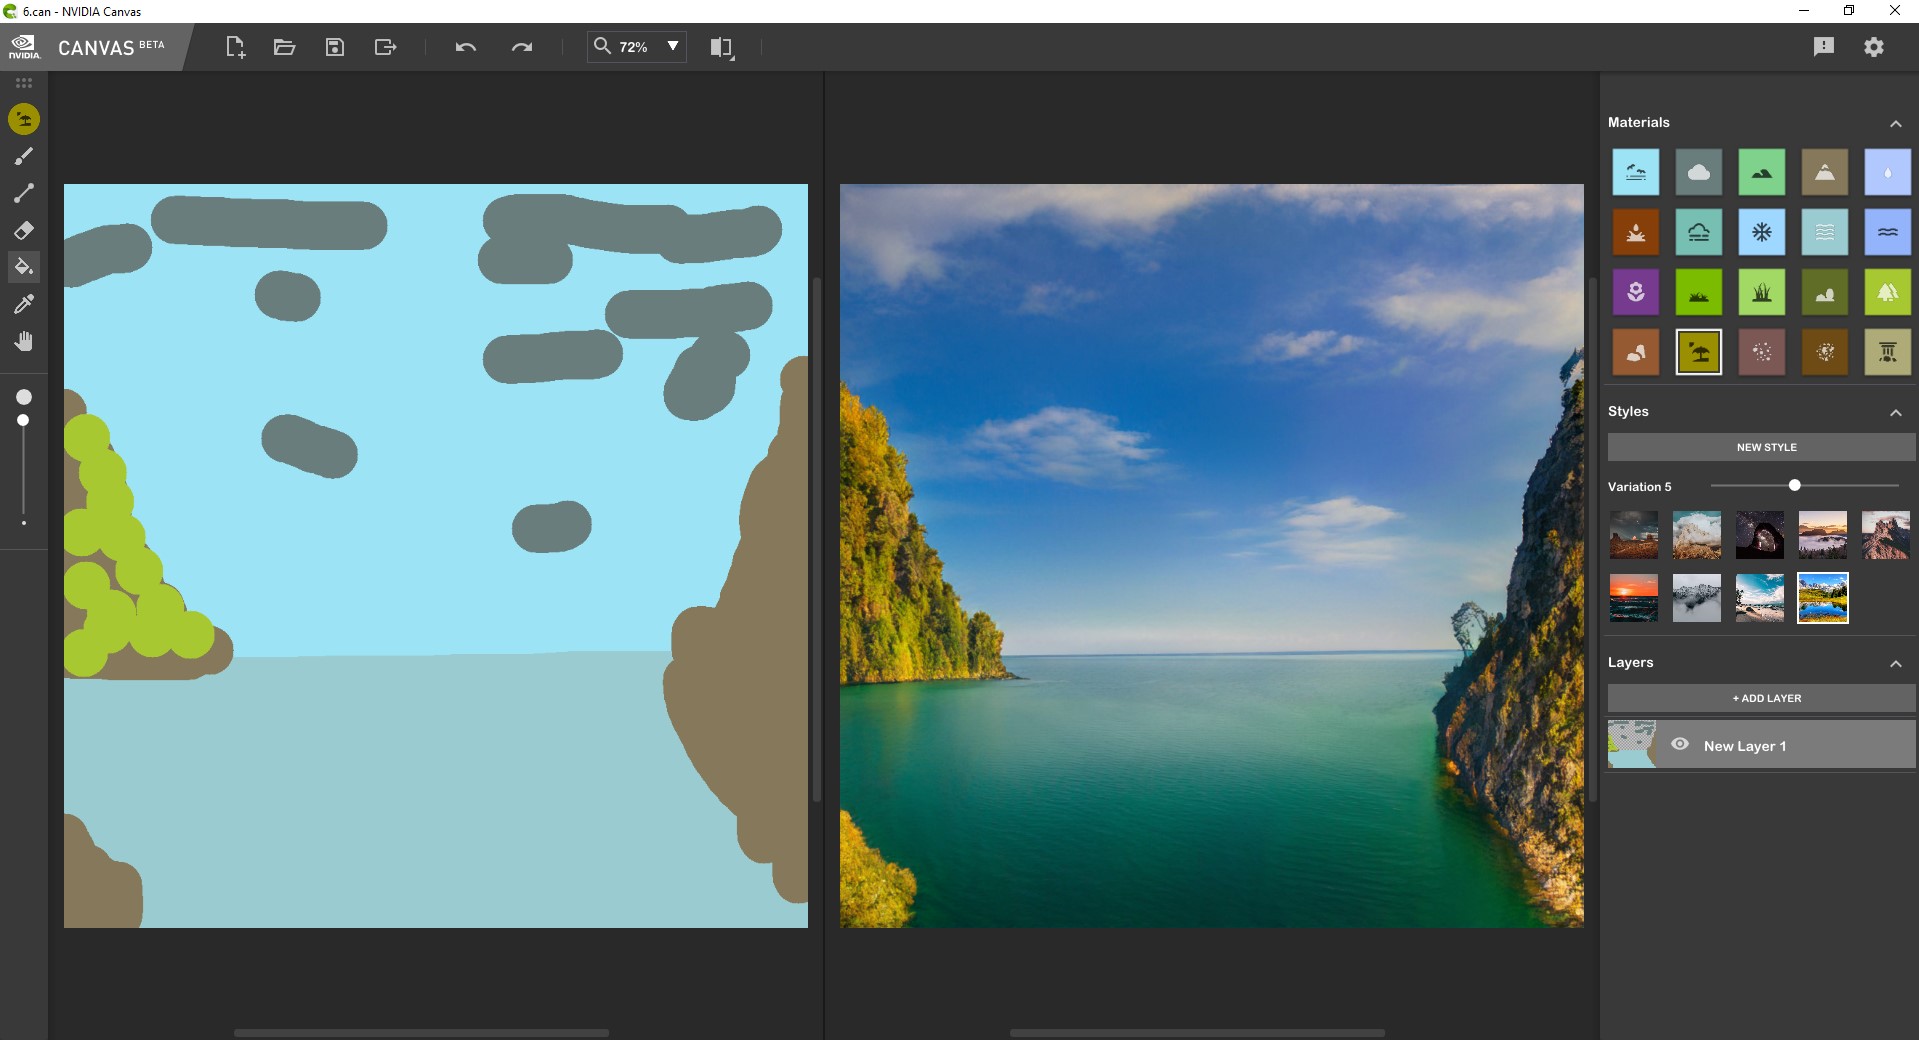1919x1040 pixels.
Task: Click the Export image icon
Action: 385,47
